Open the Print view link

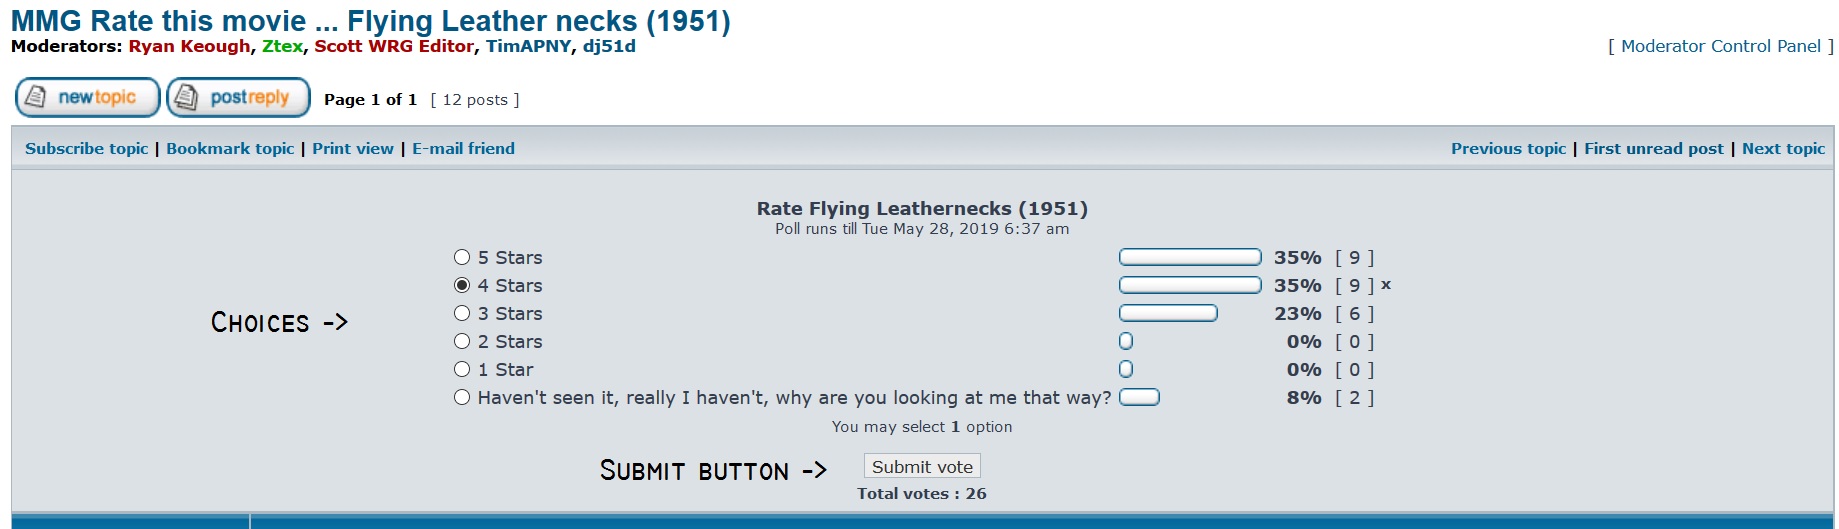click(353, 149)
